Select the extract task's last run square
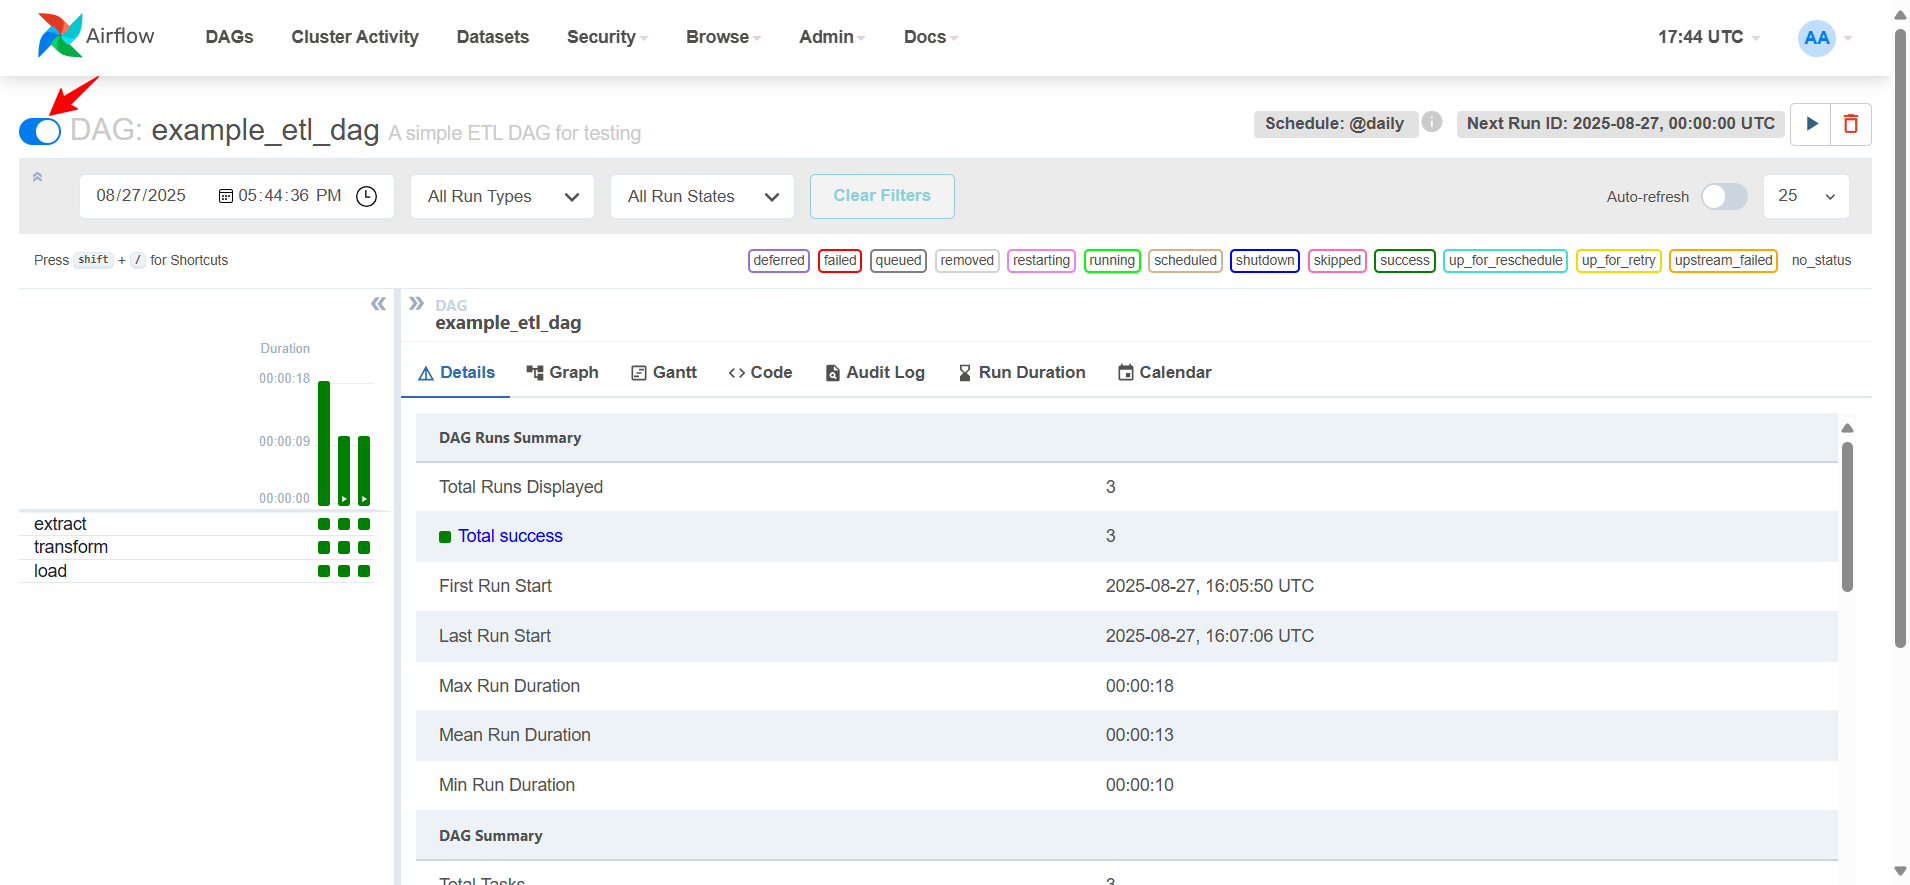Screen dimensions: 1910x885 [364, 524]
